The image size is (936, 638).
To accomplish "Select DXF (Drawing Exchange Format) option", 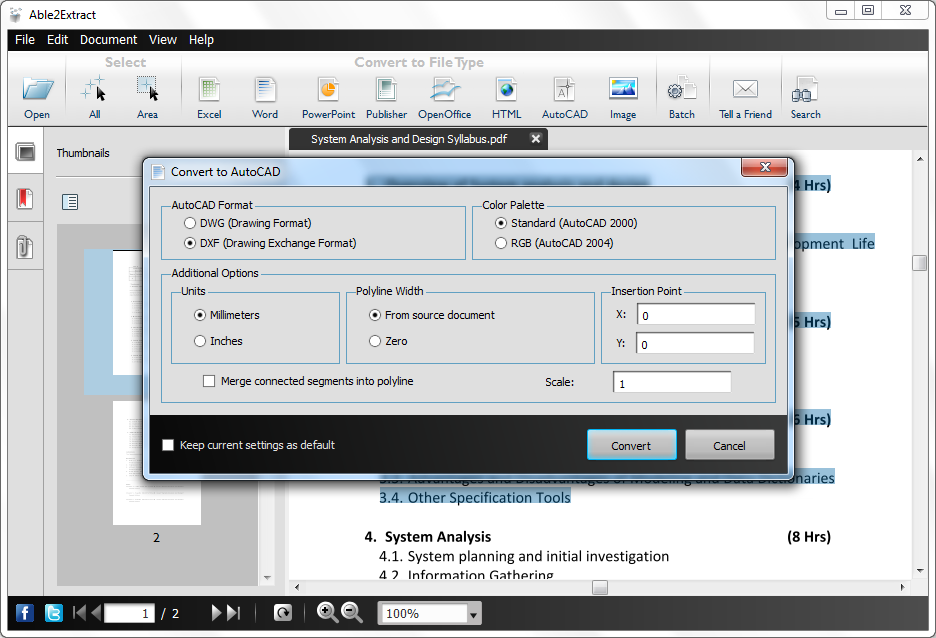I will [270, 243].
